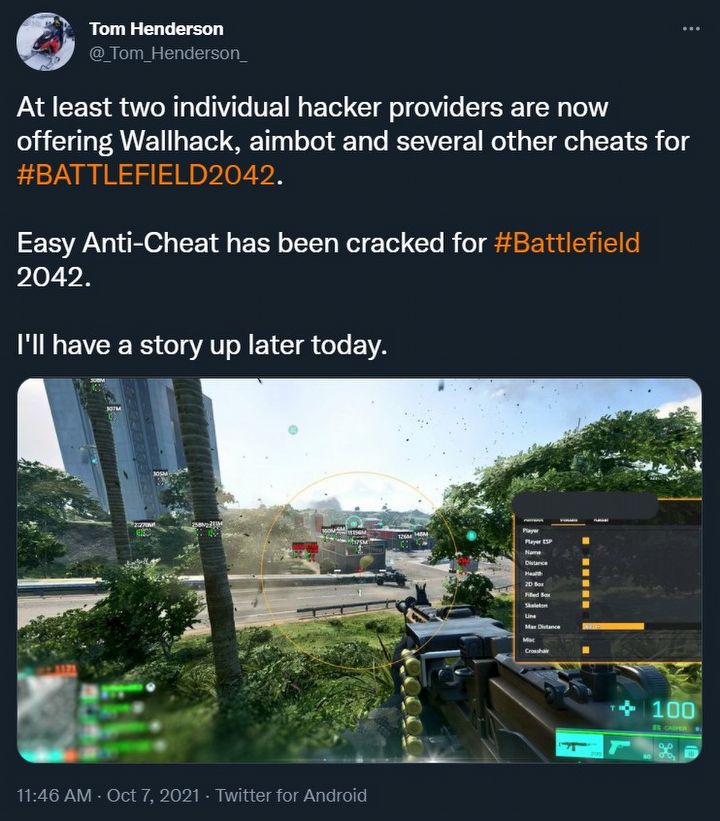
Task: Toggle the Skeleton checkbox off
Action: (585, 604)
